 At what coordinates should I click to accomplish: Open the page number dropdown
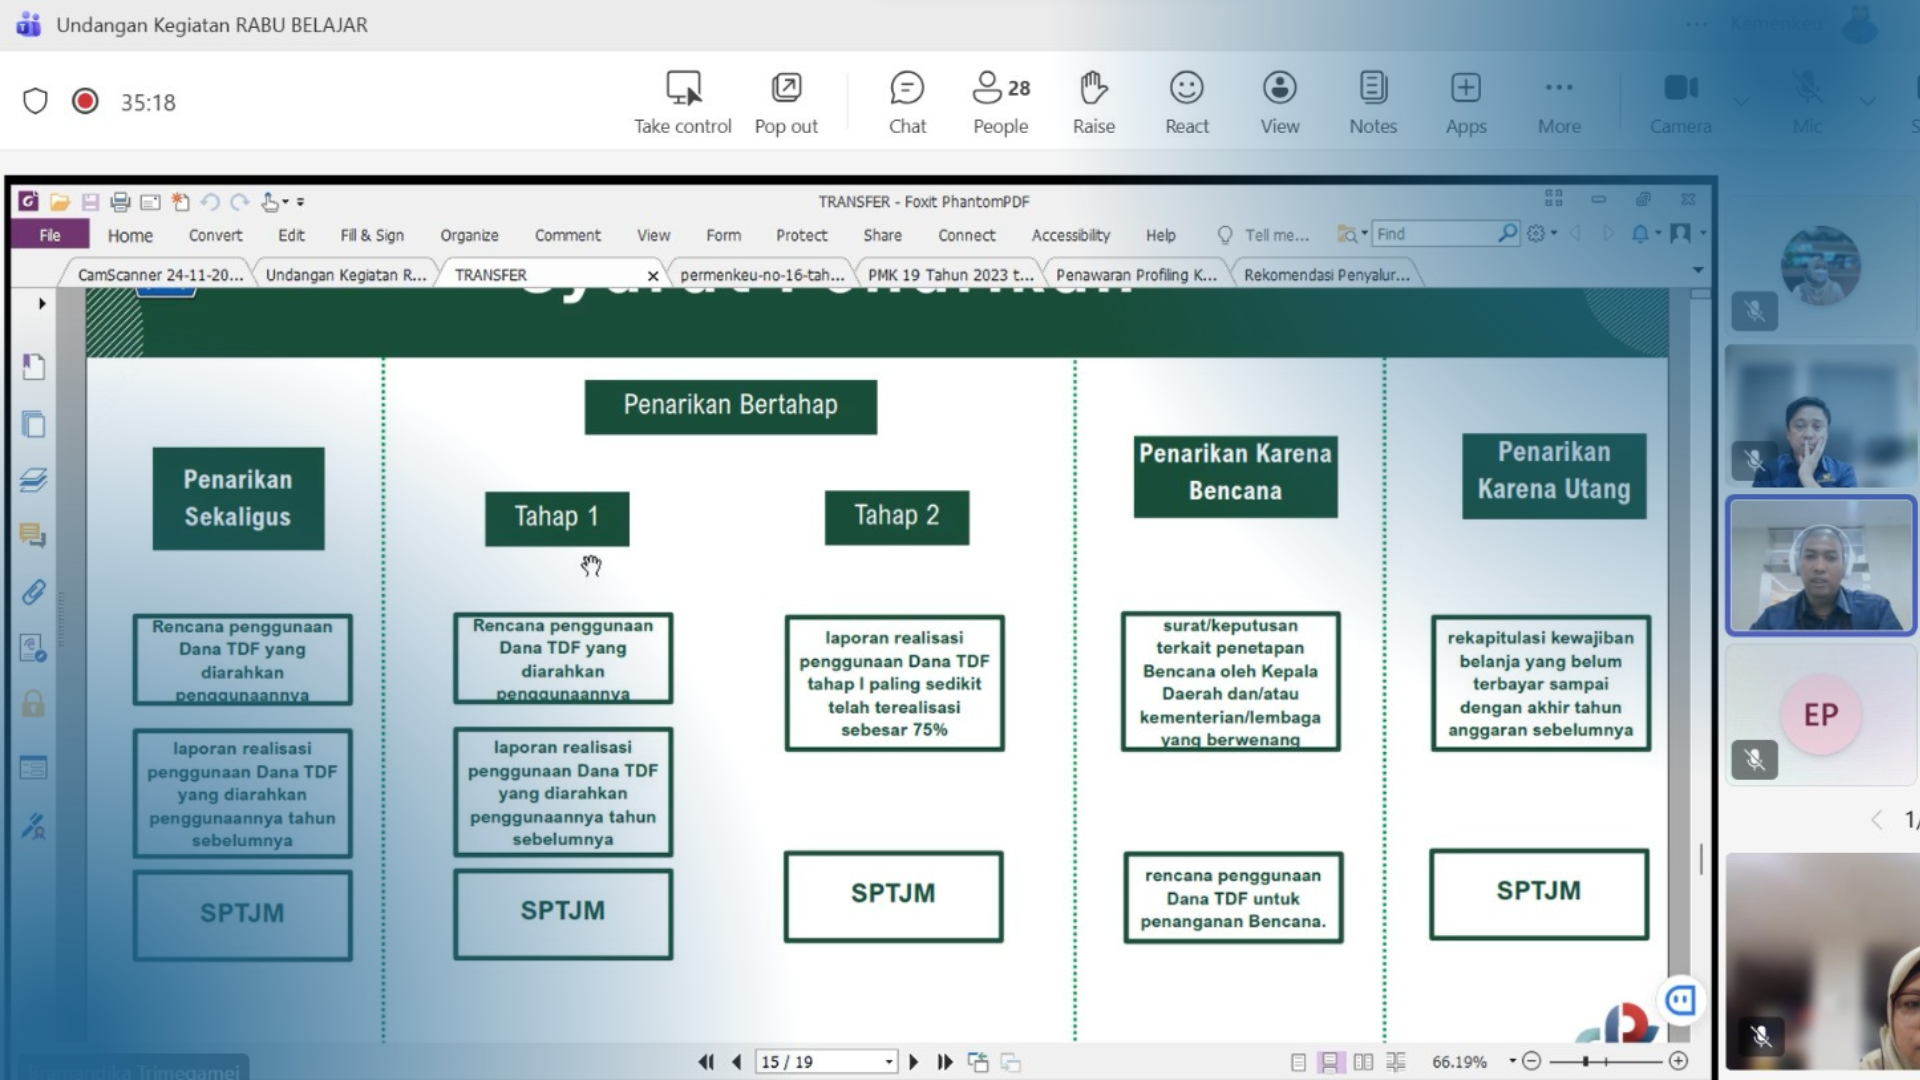coord(889,1062)
